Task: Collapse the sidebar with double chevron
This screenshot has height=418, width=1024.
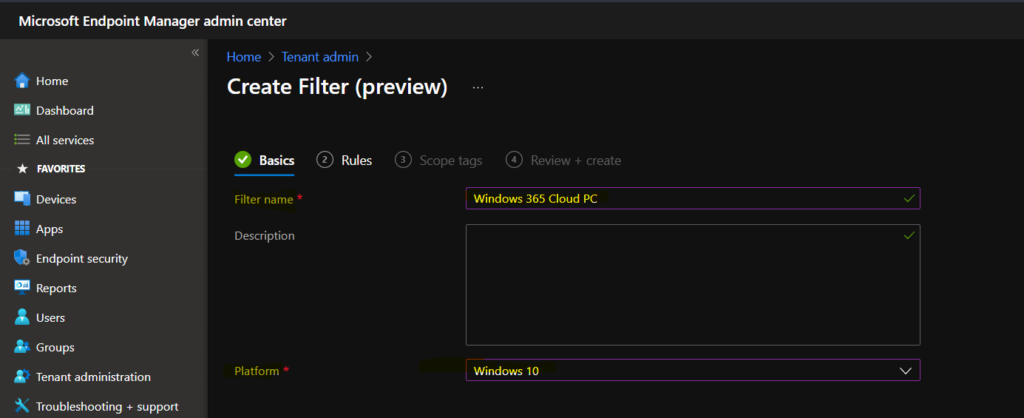Action: 195,52
